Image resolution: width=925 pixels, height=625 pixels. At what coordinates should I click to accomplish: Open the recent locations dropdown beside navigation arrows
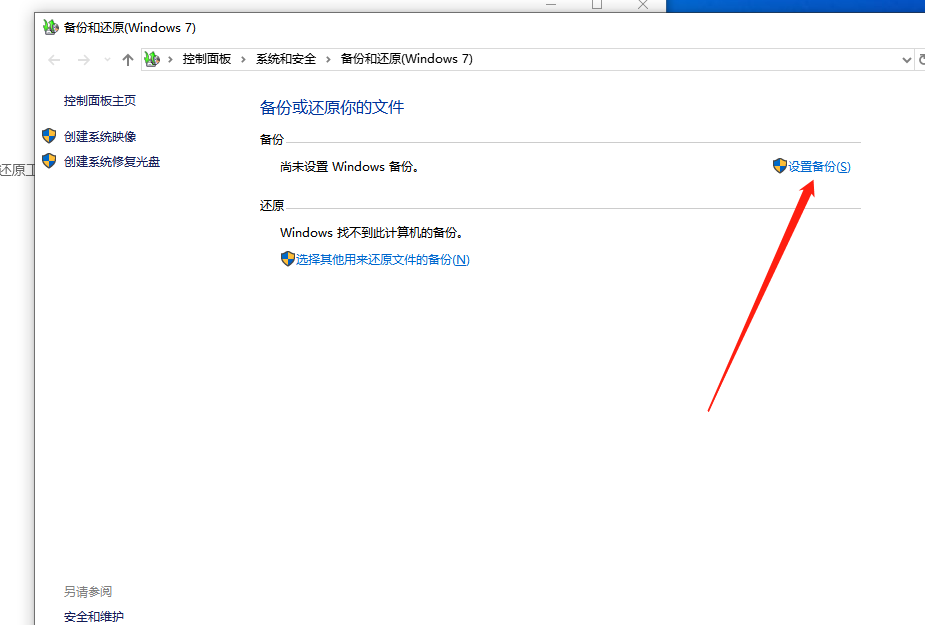point(107,59)
